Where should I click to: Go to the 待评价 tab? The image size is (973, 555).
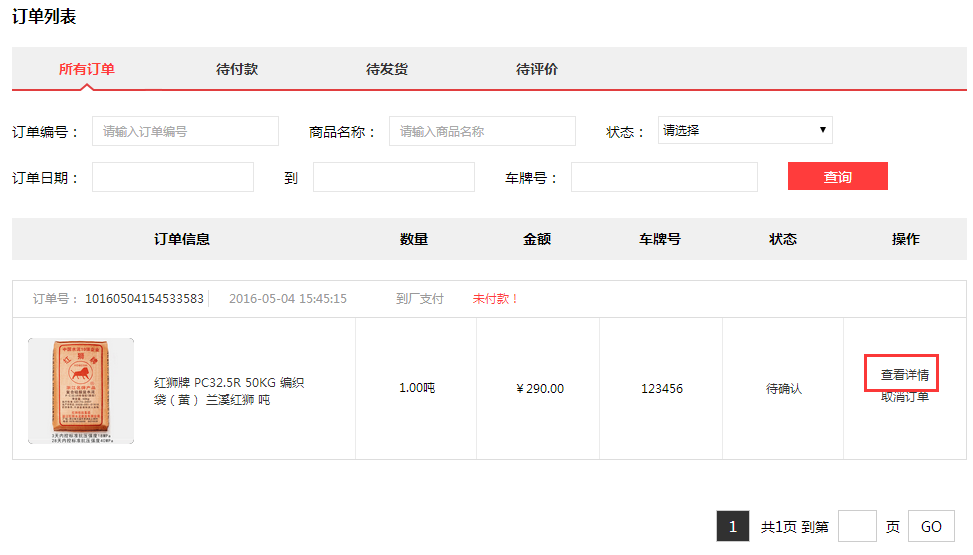[537, 69]
